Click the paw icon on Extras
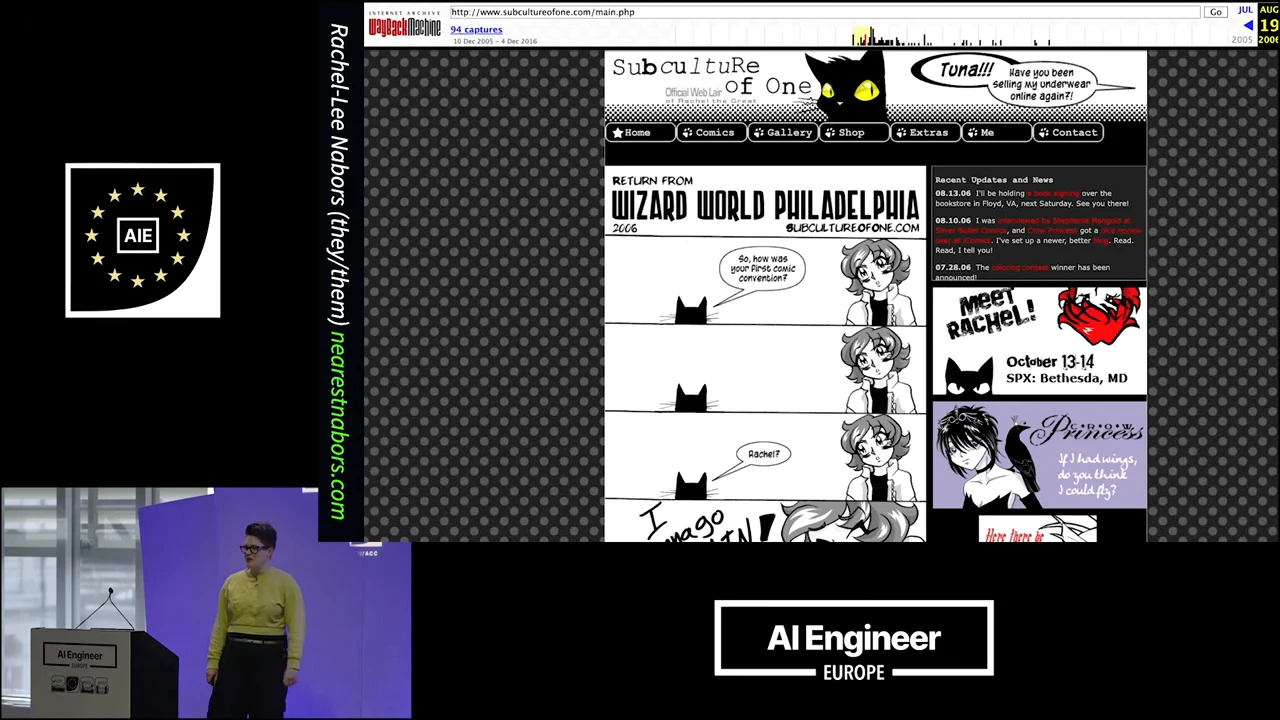 tap(901, 132)
